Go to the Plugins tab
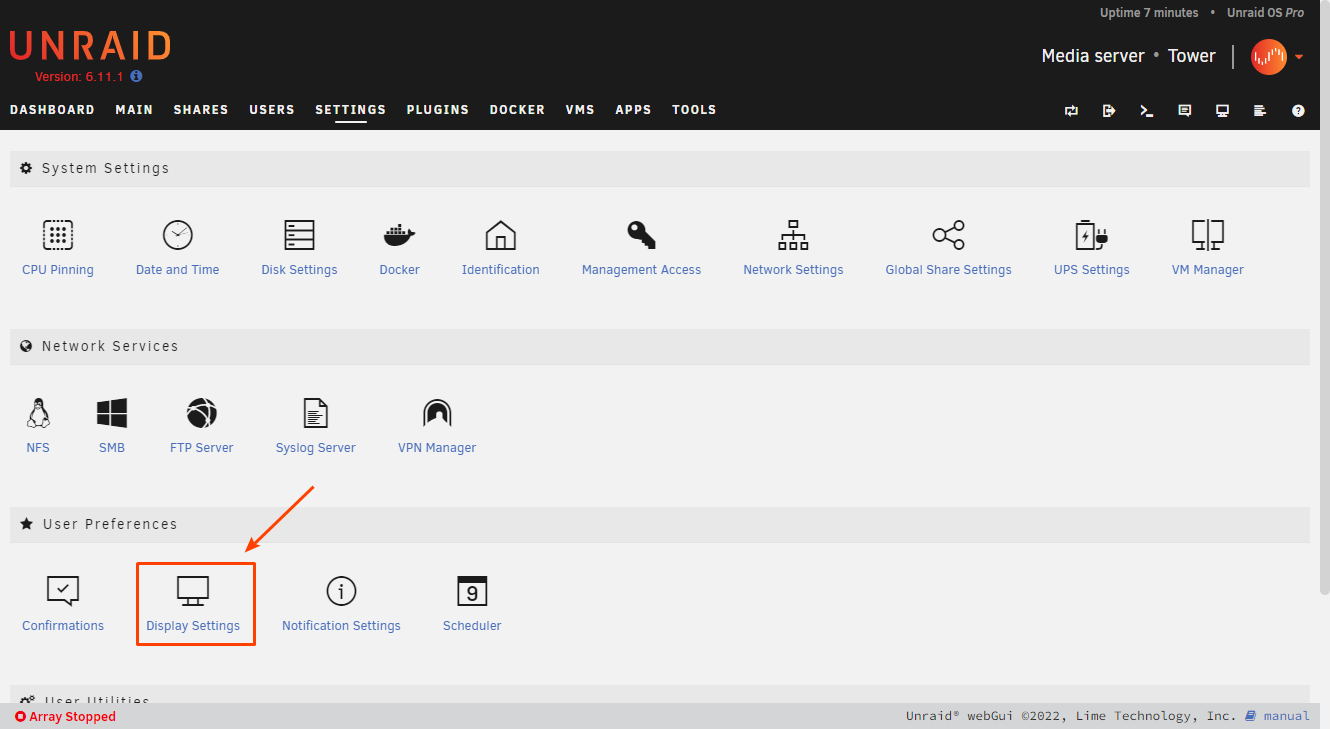 coord(437,110)
